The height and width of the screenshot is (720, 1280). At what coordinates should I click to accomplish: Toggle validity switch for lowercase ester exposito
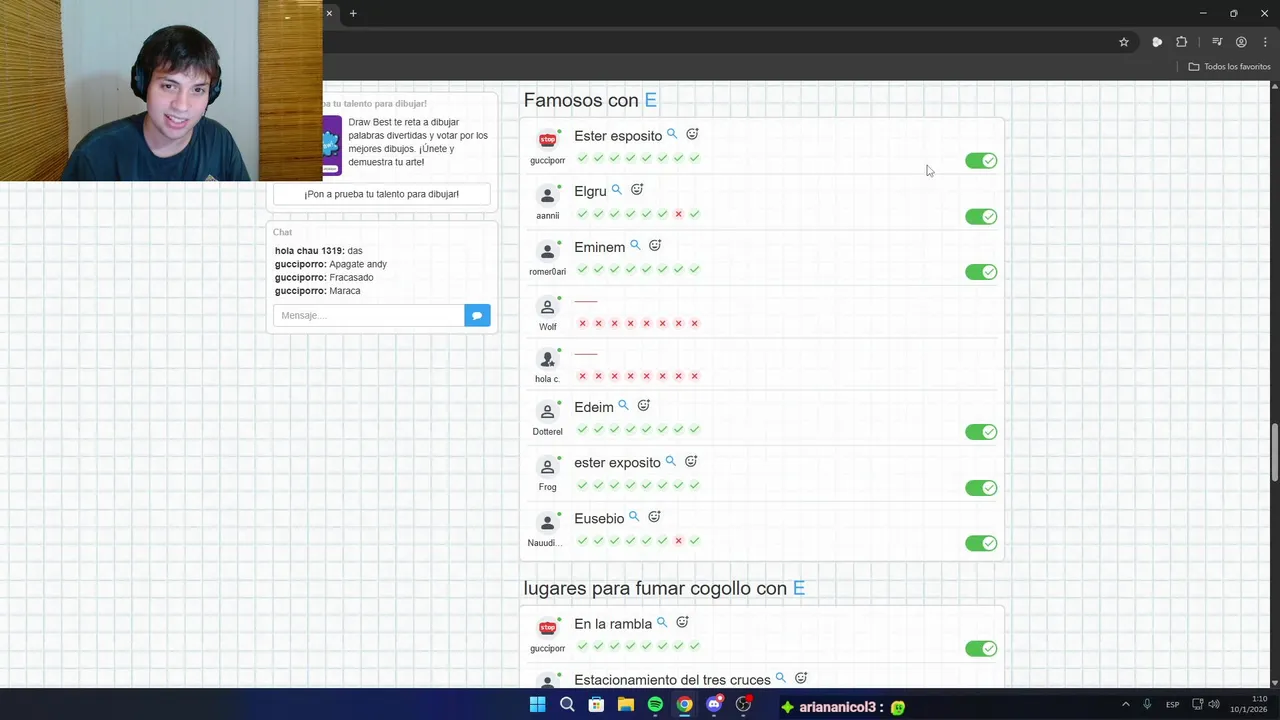click(x=981, y=488)
